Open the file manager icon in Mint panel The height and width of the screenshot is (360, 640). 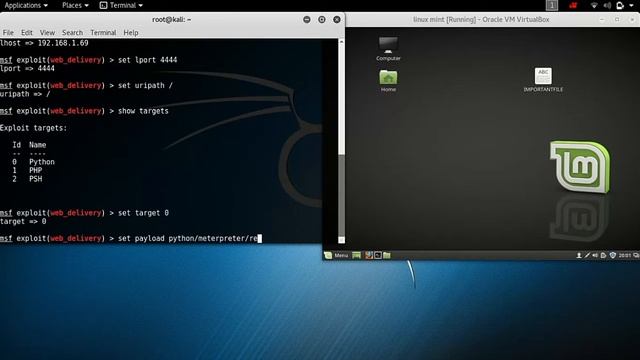click(x=387, y=256)
